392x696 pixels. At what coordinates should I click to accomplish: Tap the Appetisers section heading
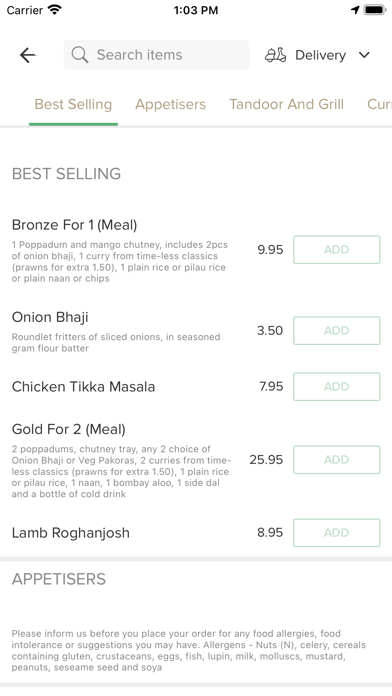59,579
